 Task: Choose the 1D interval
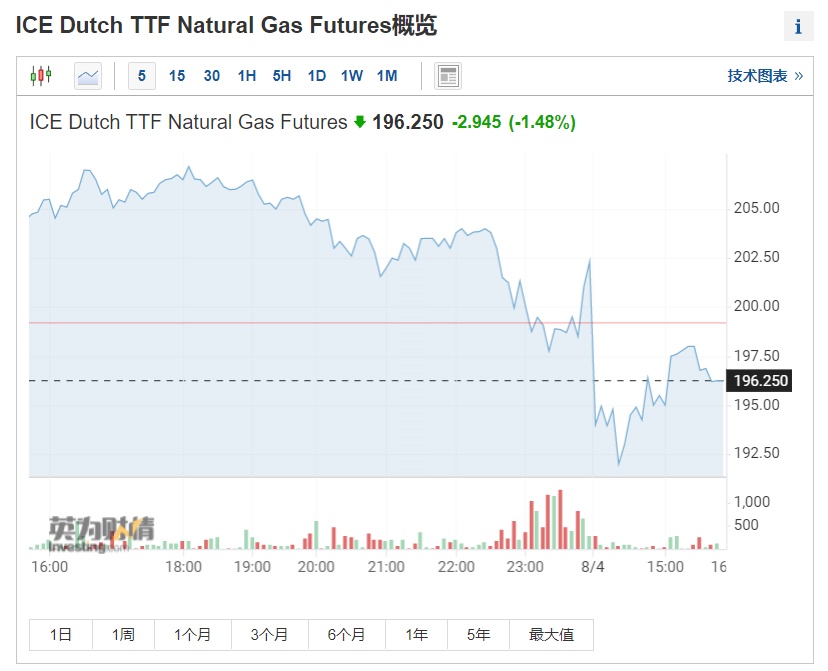click(x=317, y=75)
